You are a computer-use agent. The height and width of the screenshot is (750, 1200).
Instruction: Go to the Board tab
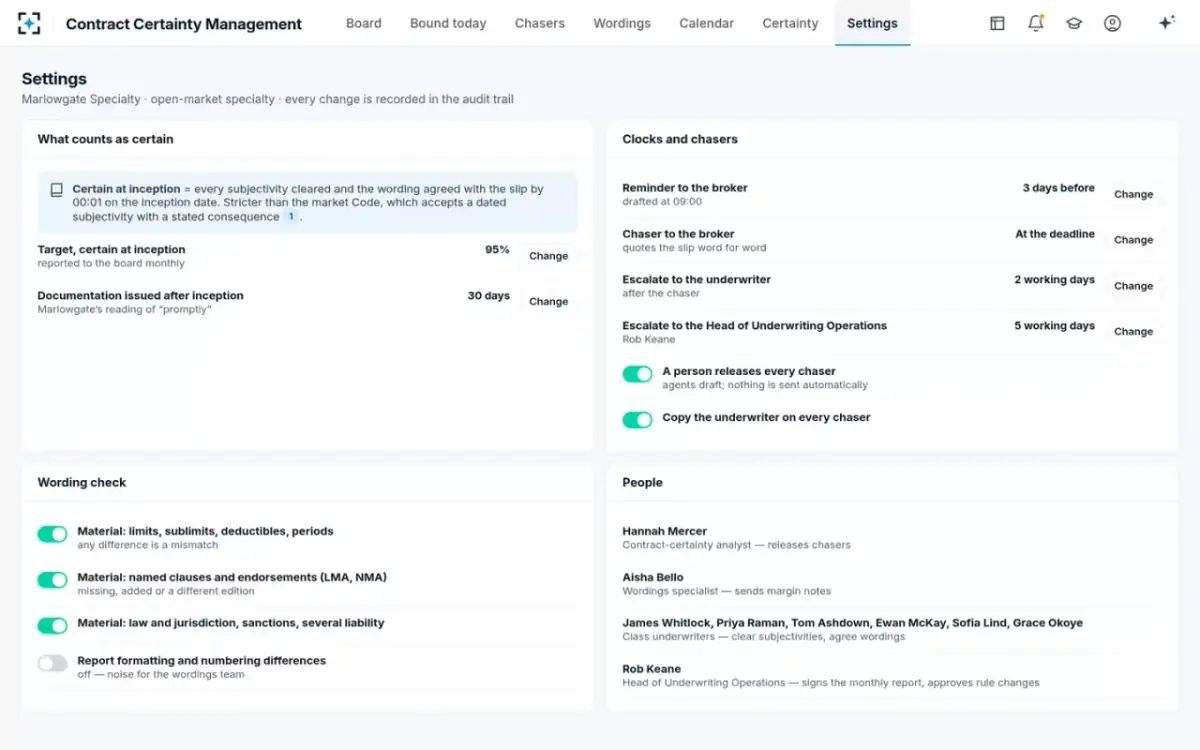363,23
